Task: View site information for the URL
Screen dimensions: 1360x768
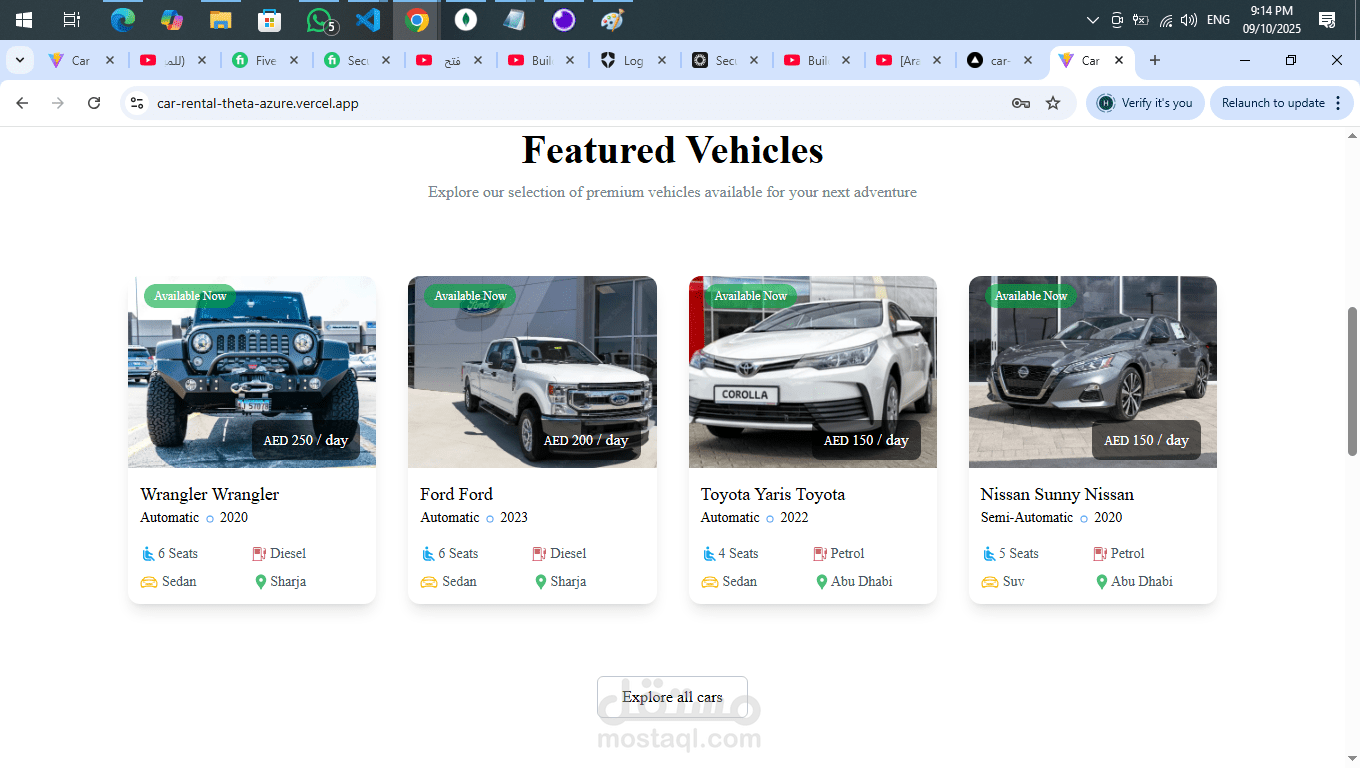Action: (x=138, y=103)
